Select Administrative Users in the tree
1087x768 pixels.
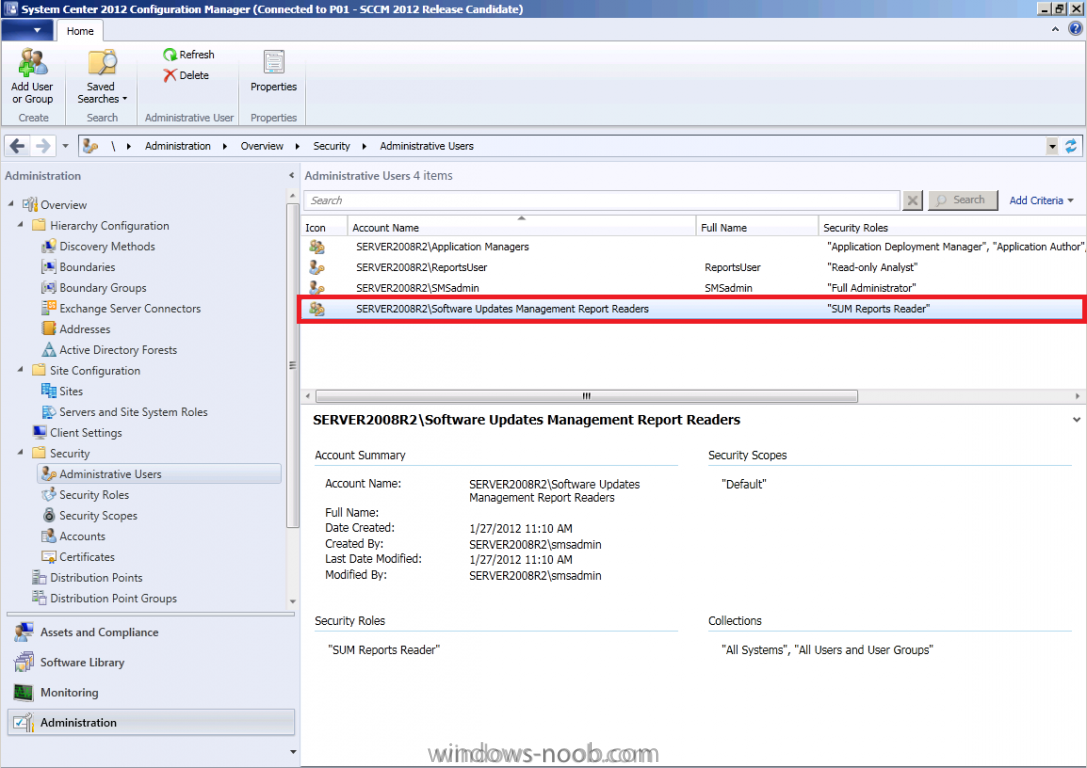tap(159, 474)
